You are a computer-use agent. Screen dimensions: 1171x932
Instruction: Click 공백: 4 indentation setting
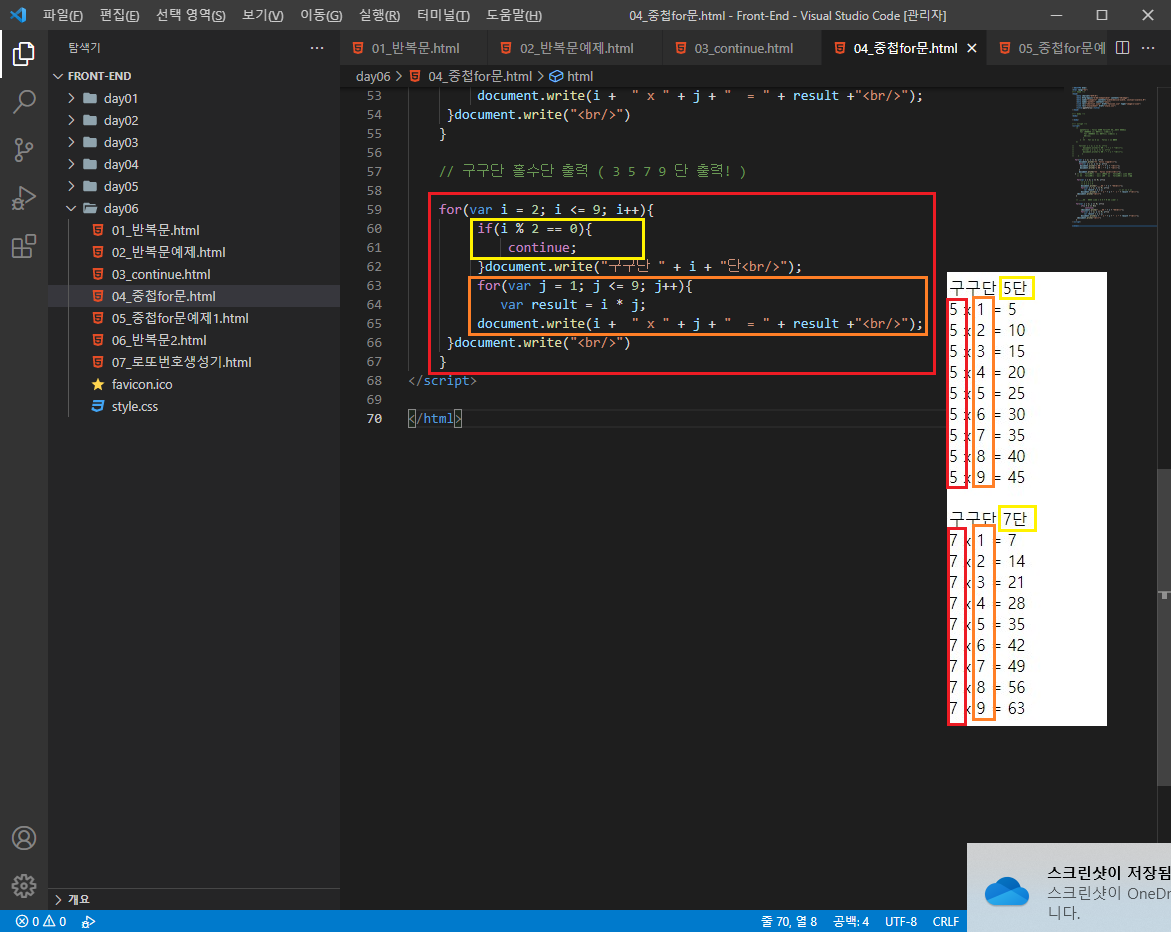pyautogui.click(x=851, y=922)
